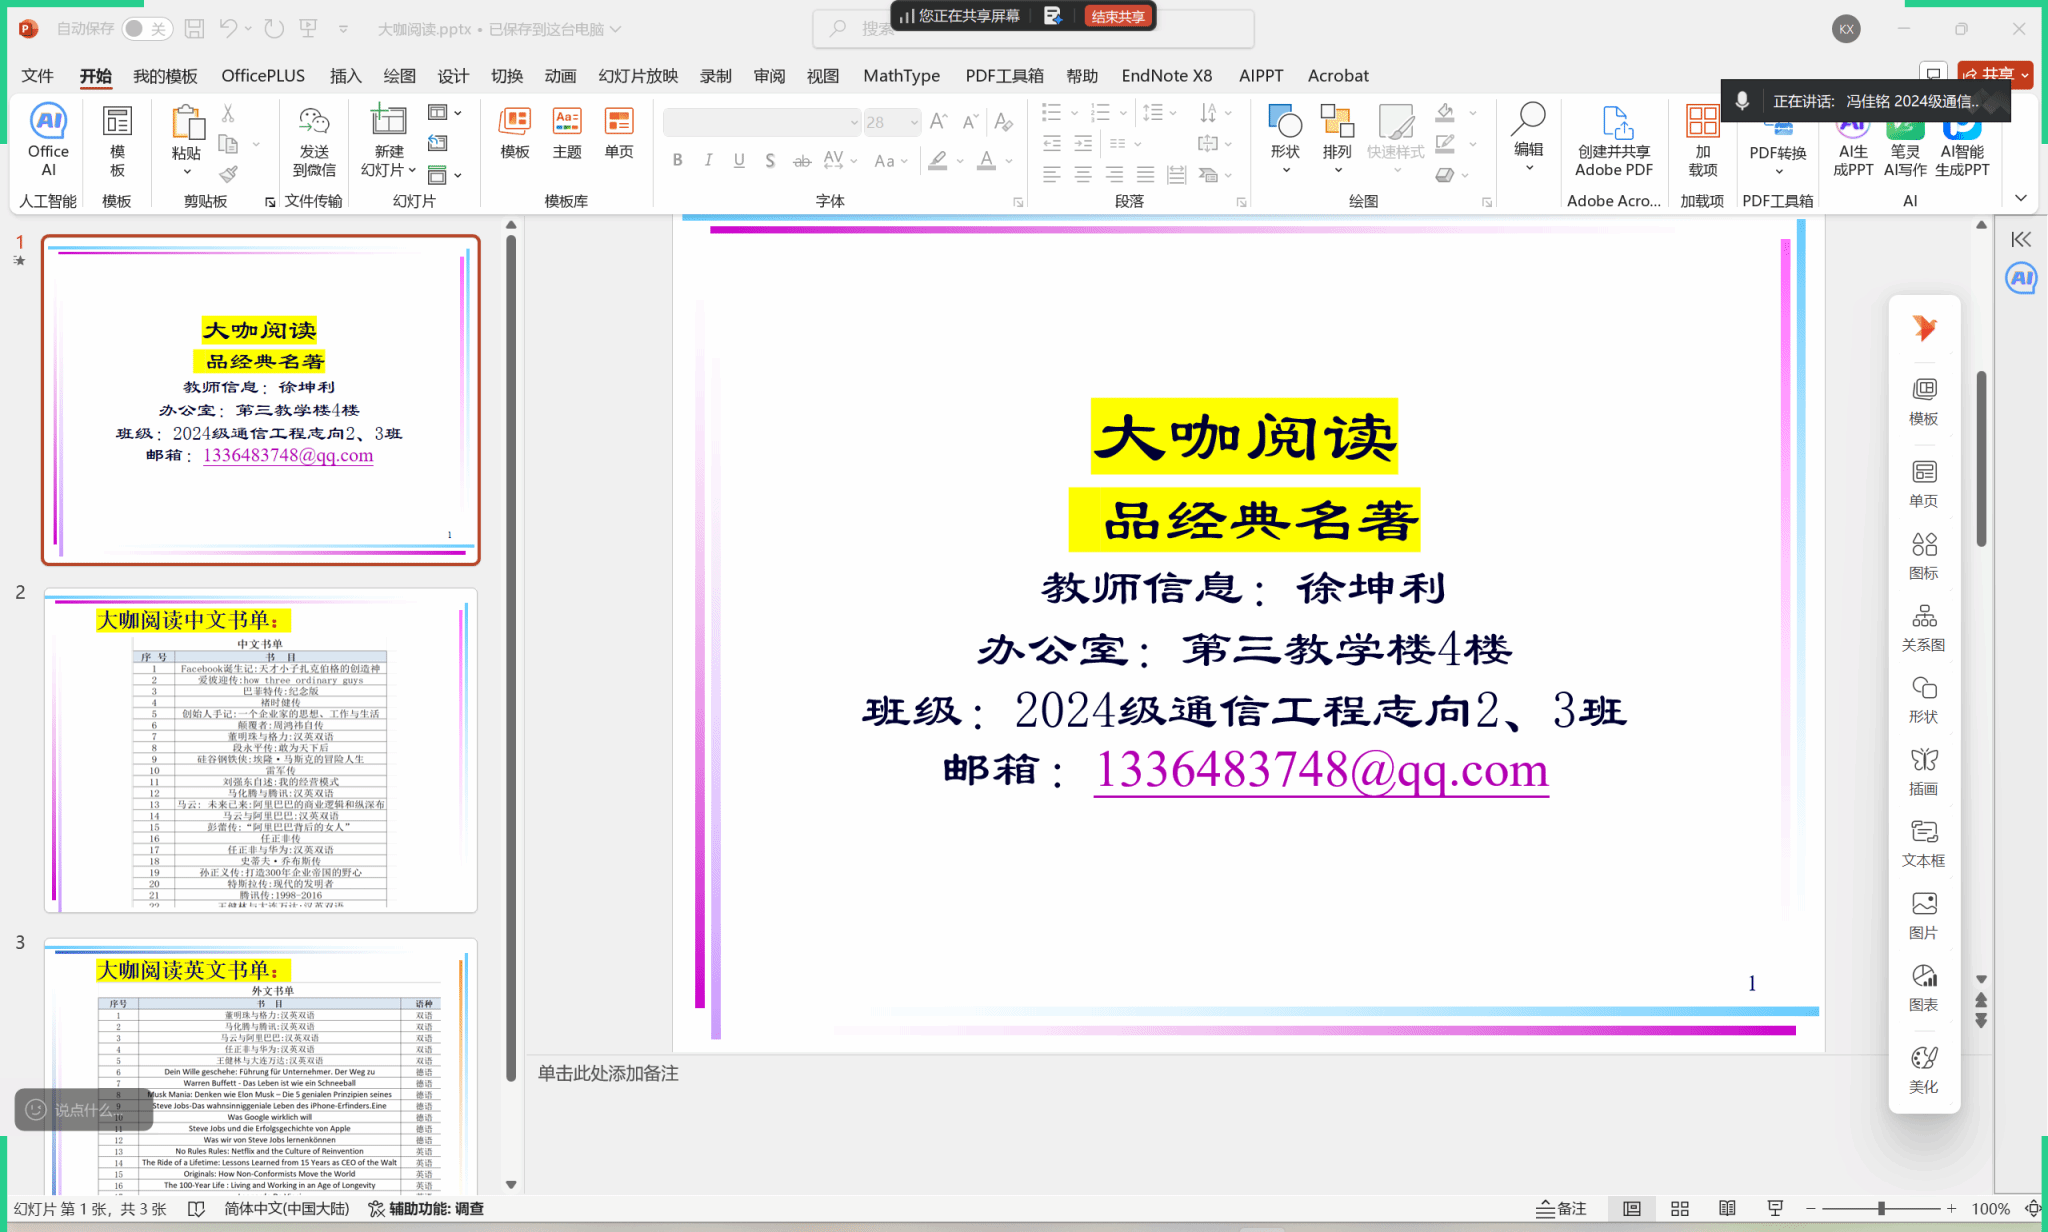This screenshot has height=1232, width=2048.
Task: Click 结束共享 to stop screen sharing
Action: (x=1118, y=16)
